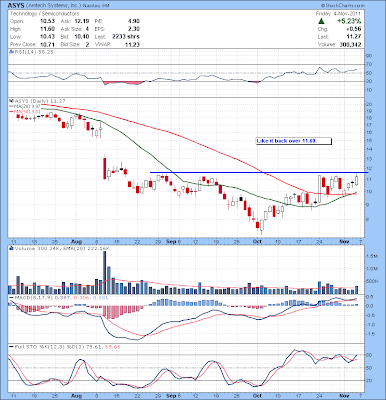
Task: Click the Ask price value 12.19
Action: (82, 21)
